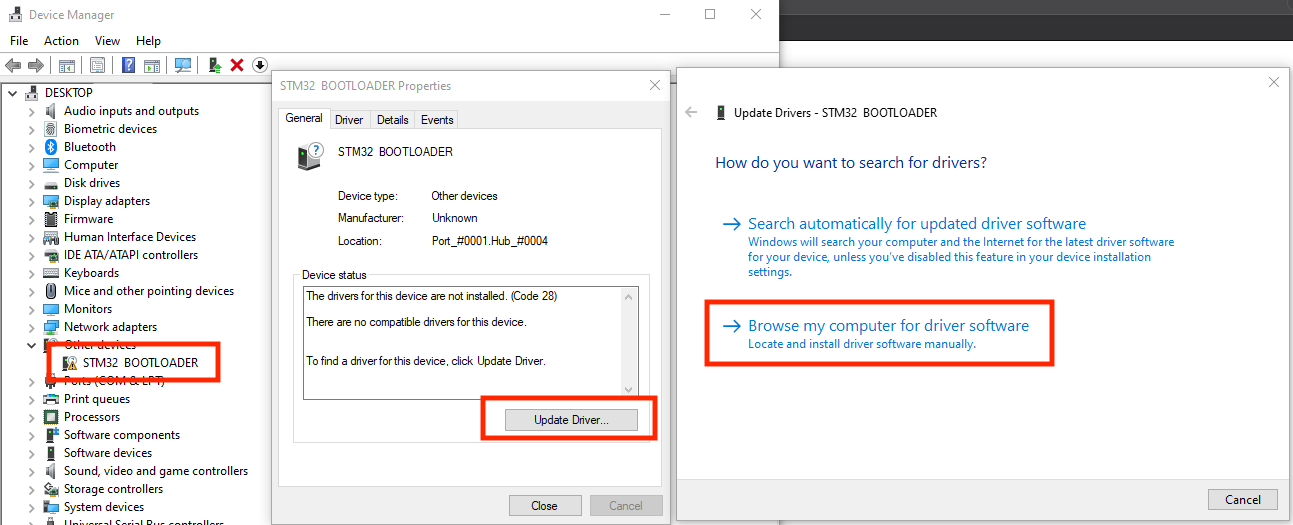Switch to the Driver tab
This screenshot has width=1293, height=525.
[x=349, y=120]
